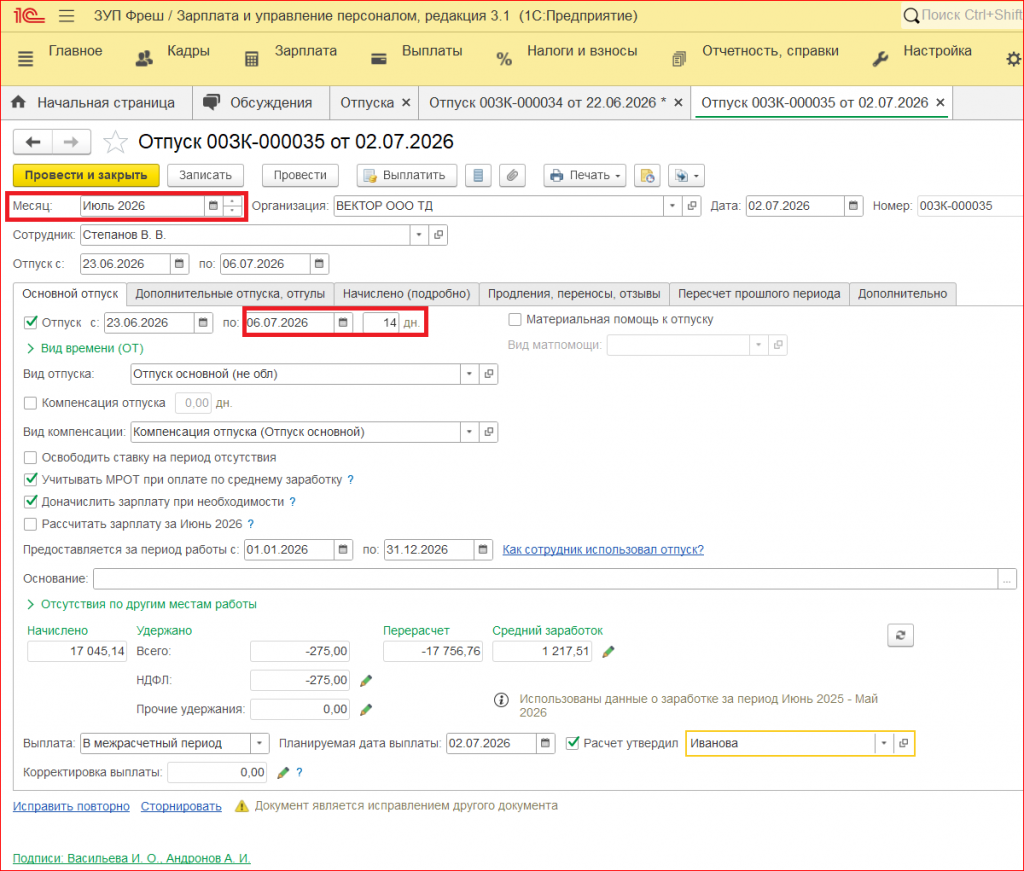Screen dimensions: 1024x871
Task: Click the Сторнировать link
Action: (x=181, y=806)
